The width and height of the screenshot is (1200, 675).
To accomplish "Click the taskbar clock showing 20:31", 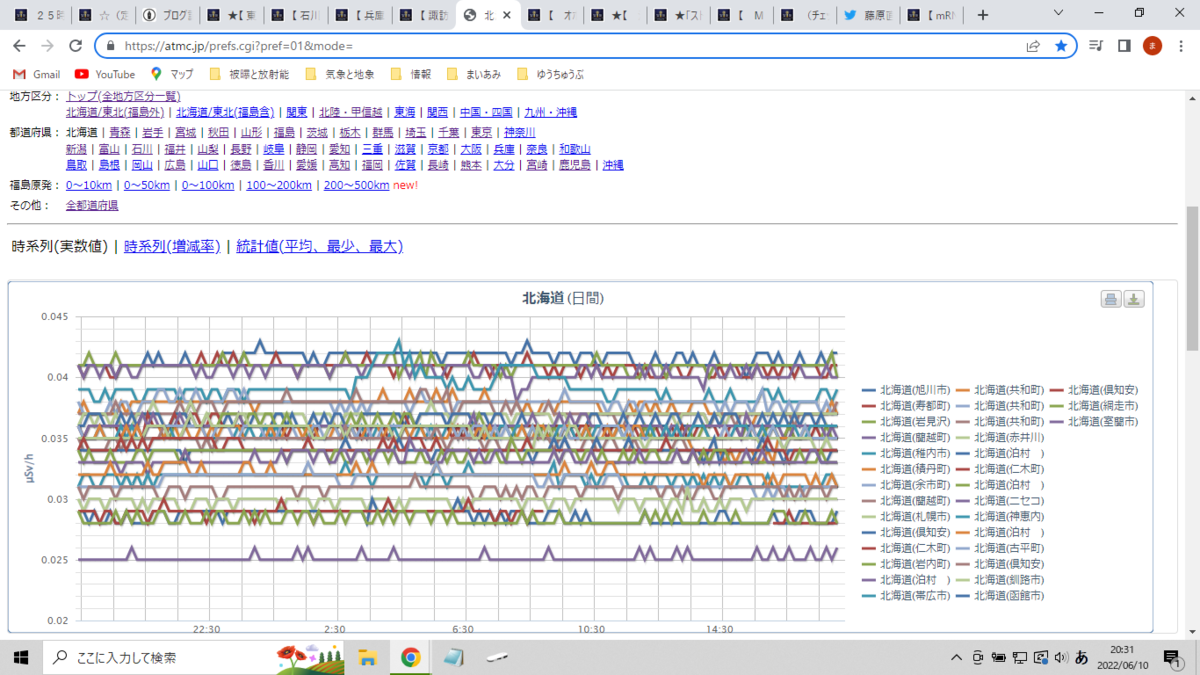I will (1121, 657).
